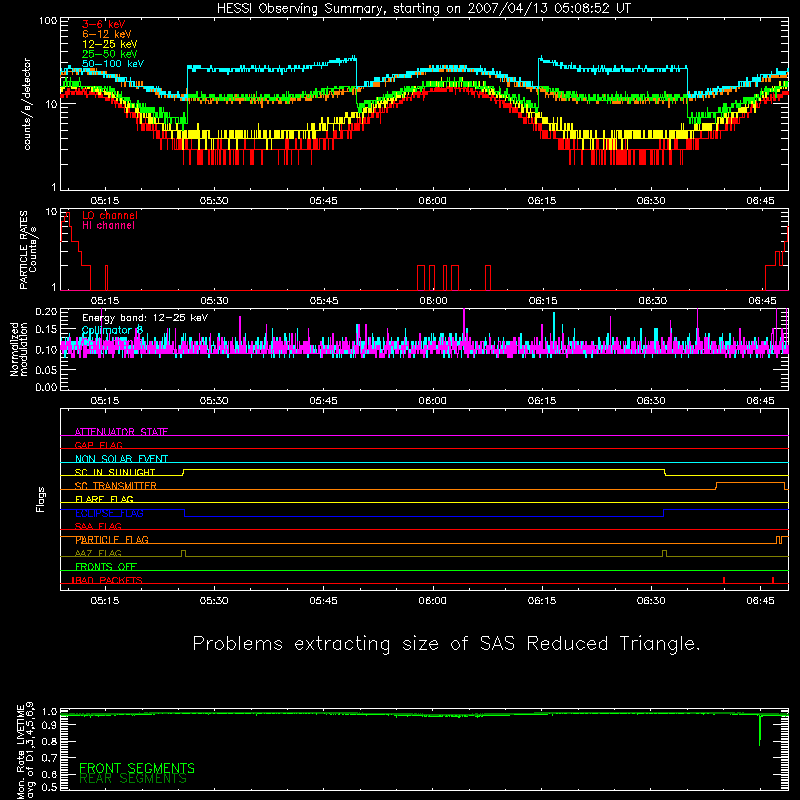Click the HESSI Observing Summary title text
Image resolution: width=800 pixels, height=800 pixels.
(x=424, y=8)
